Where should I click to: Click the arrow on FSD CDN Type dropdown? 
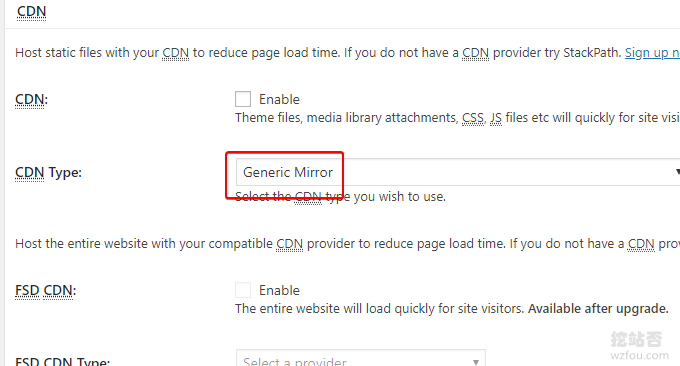point(476,362)
